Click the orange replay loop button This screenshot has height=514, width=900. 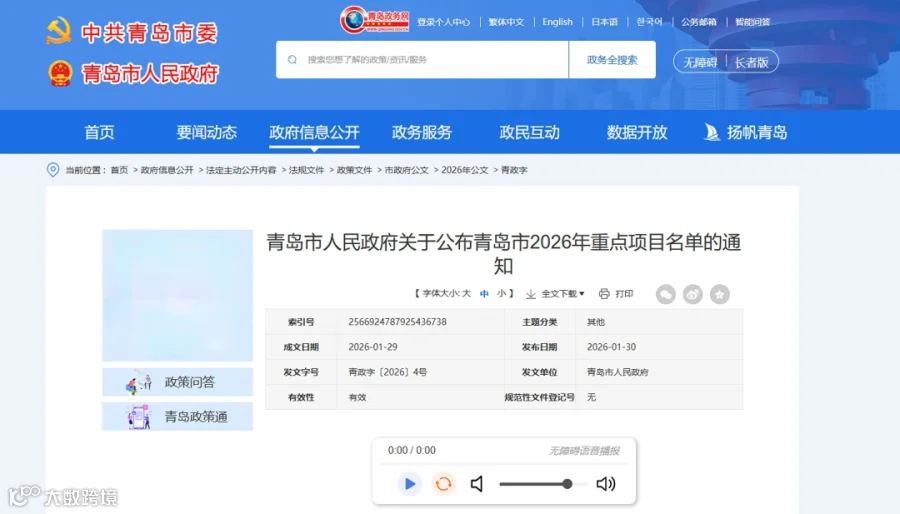(x=444, y=484)
